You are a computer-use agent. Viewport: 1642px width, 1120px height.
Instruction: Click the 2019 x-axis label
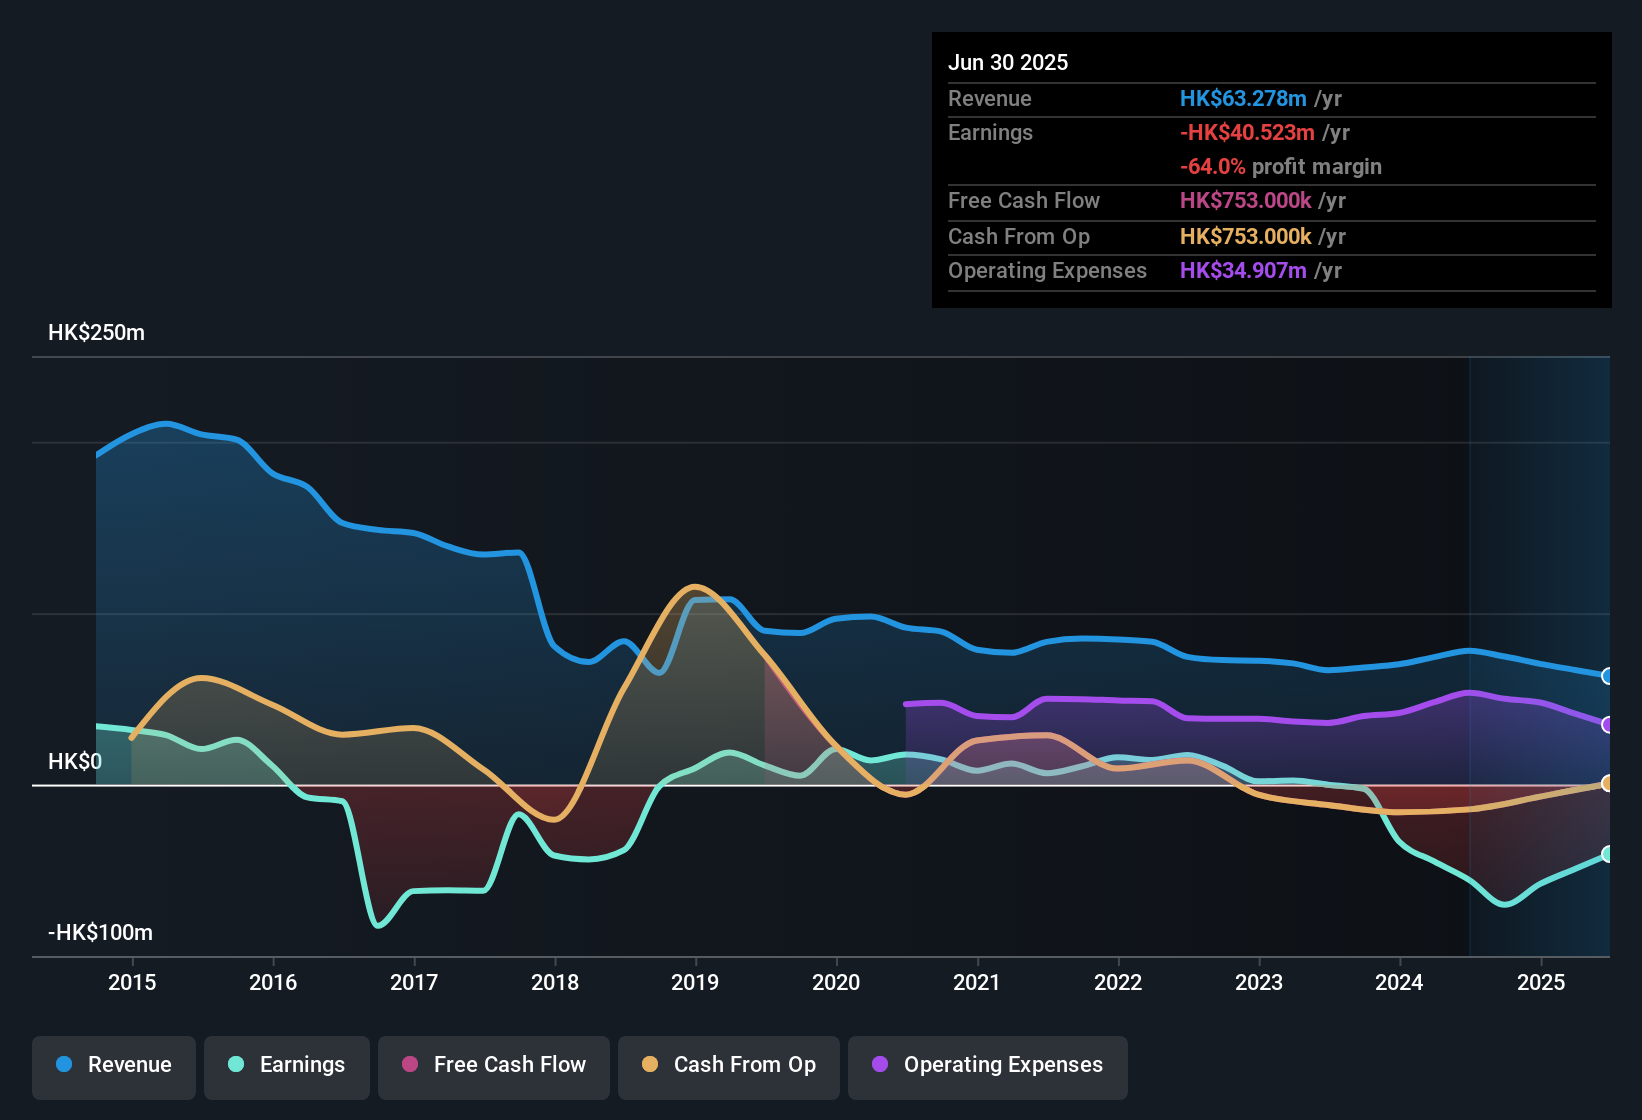coord(696,982)
